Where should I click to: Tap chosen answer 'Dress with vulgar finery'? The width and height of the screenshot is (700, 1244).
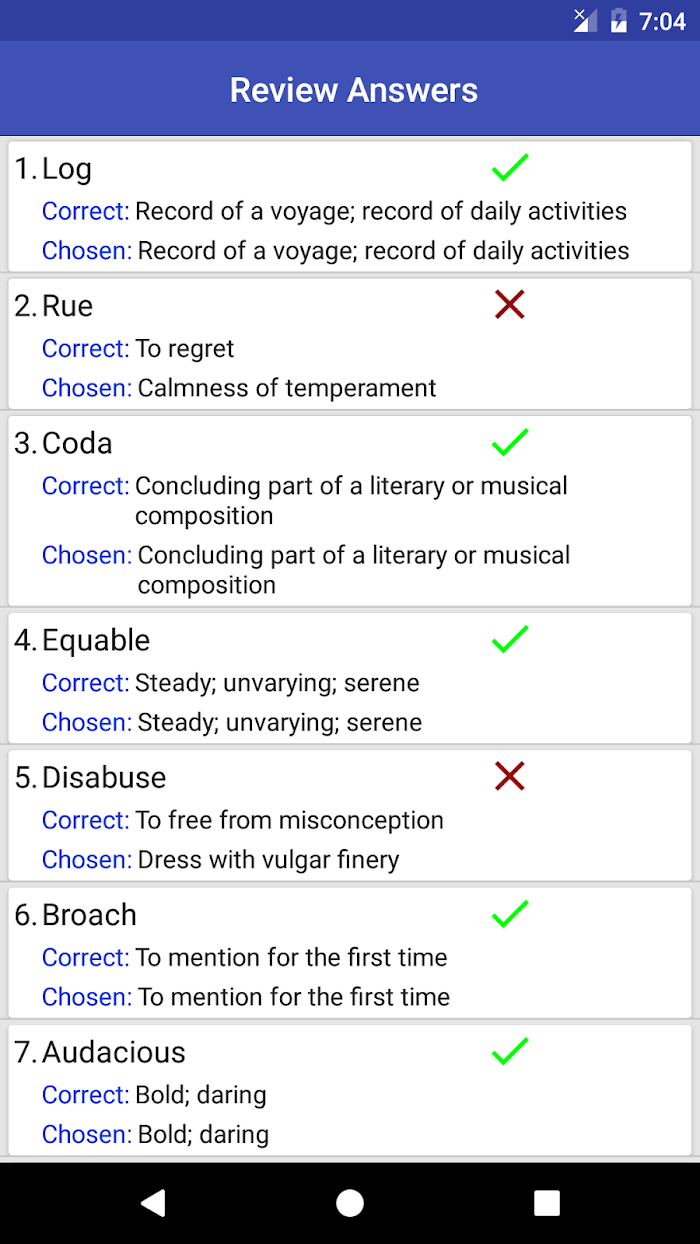[x=269, y=860]
